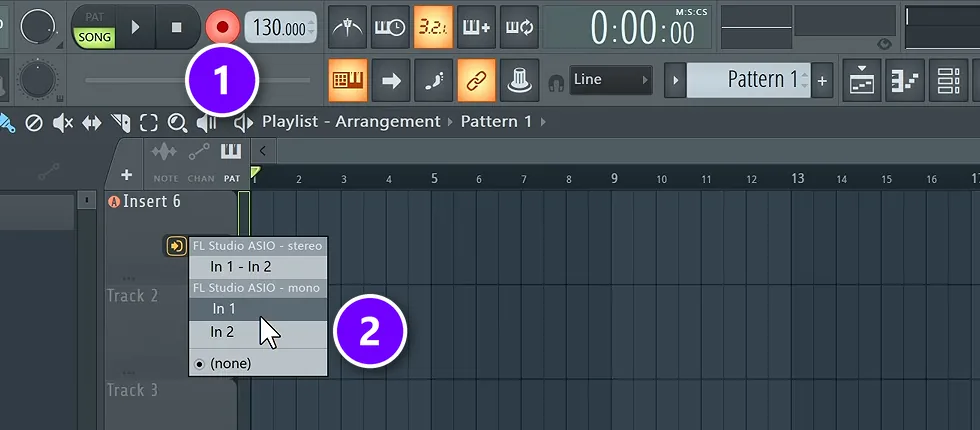Image resolution: width=980 pixels, height=430 pixels.
Task: Select the Insert 6 track header
Action: pyautogui.click(x=171, y=236)
